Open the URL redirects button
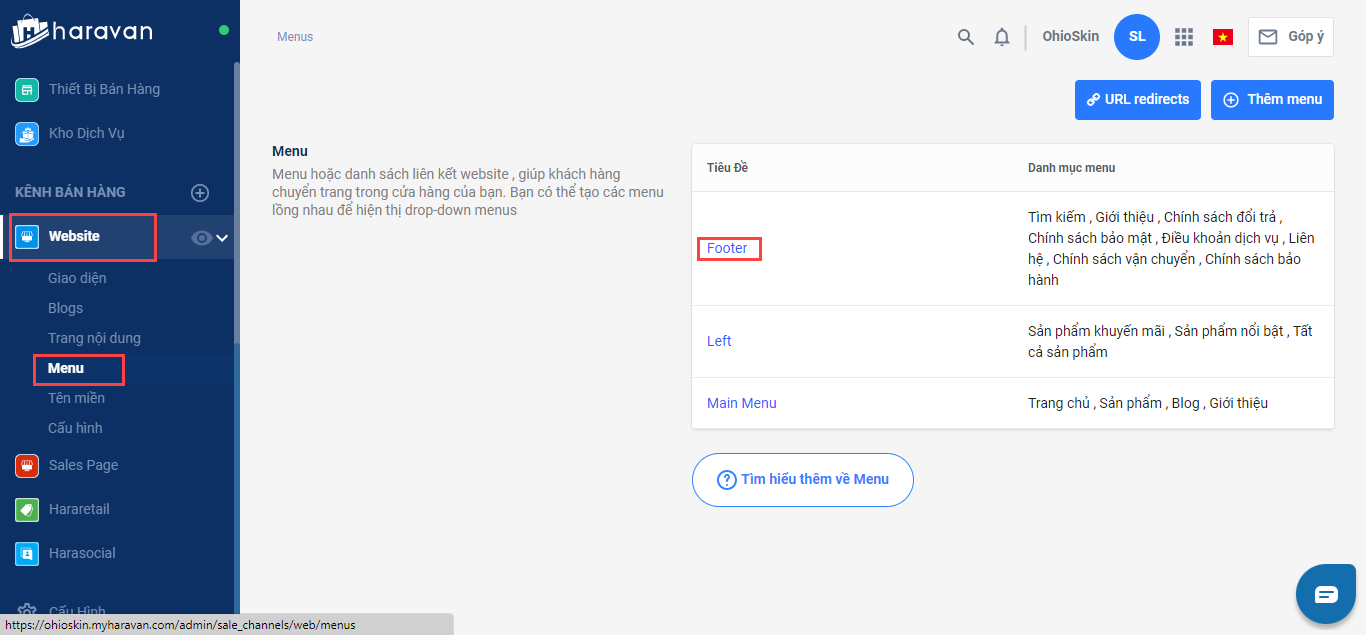Image resolution: width=1366 pixels, height=635 pixels. [x=1137, y=100]
